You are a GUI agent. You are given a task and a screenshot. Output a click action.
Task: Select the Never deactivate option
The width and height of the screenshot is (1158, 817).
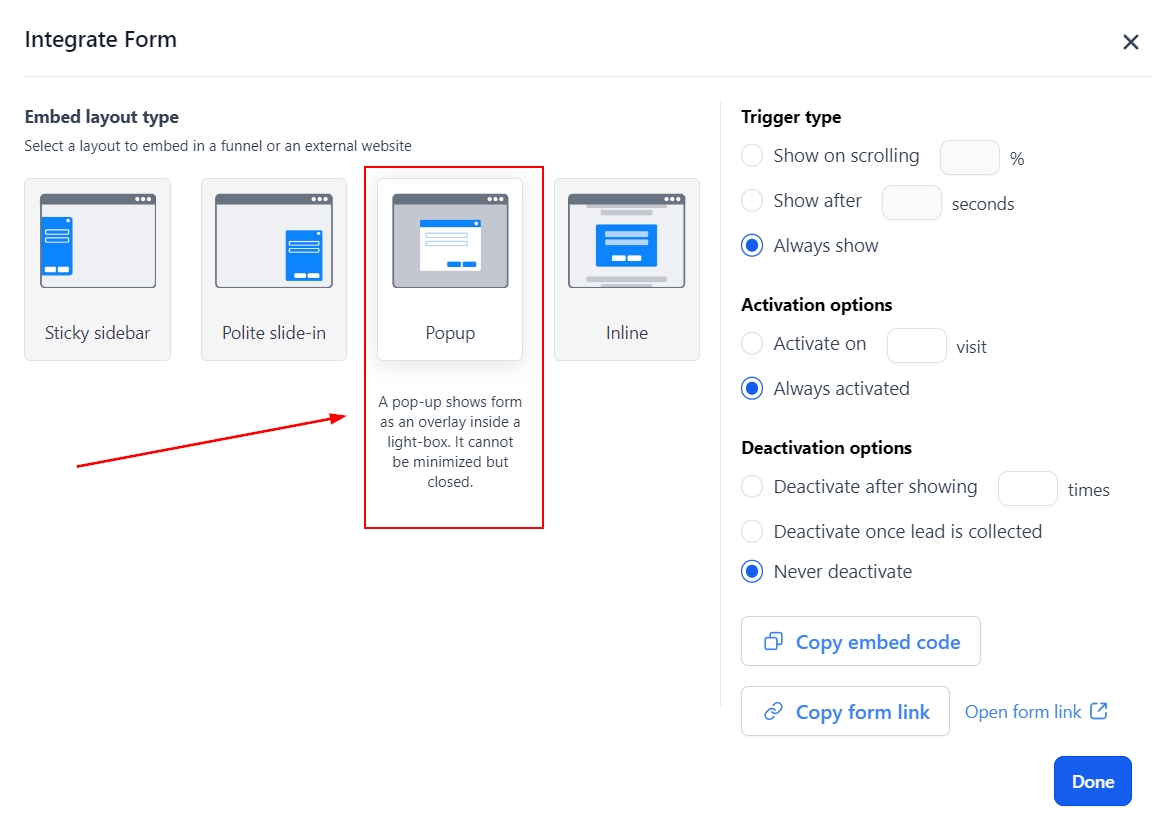click(x=752, y=572)
